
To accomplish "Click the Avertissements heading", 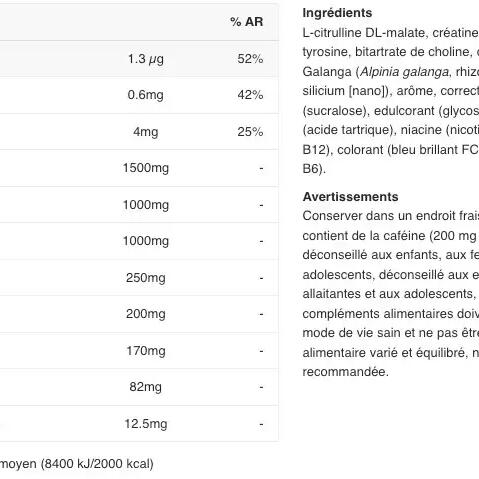I will tap(350, 197).
